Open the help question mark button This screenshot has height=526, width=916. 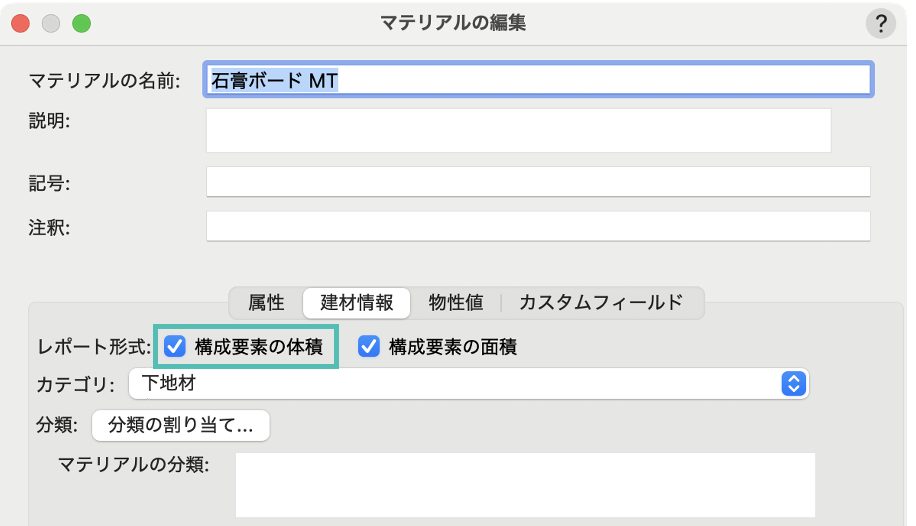880,24
